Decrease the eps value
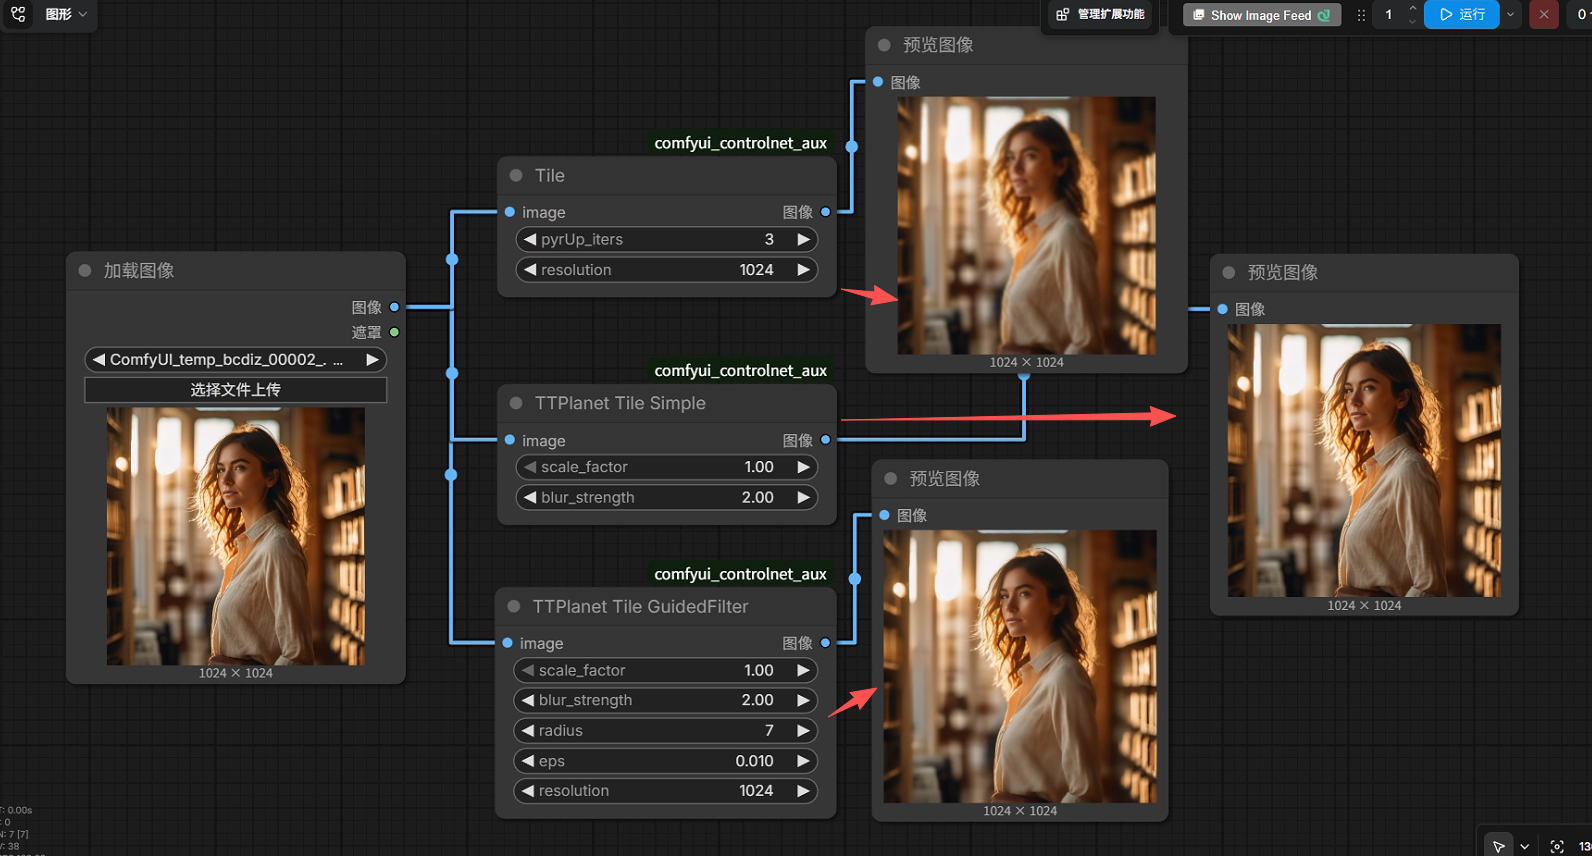 [x=528, y=761]
